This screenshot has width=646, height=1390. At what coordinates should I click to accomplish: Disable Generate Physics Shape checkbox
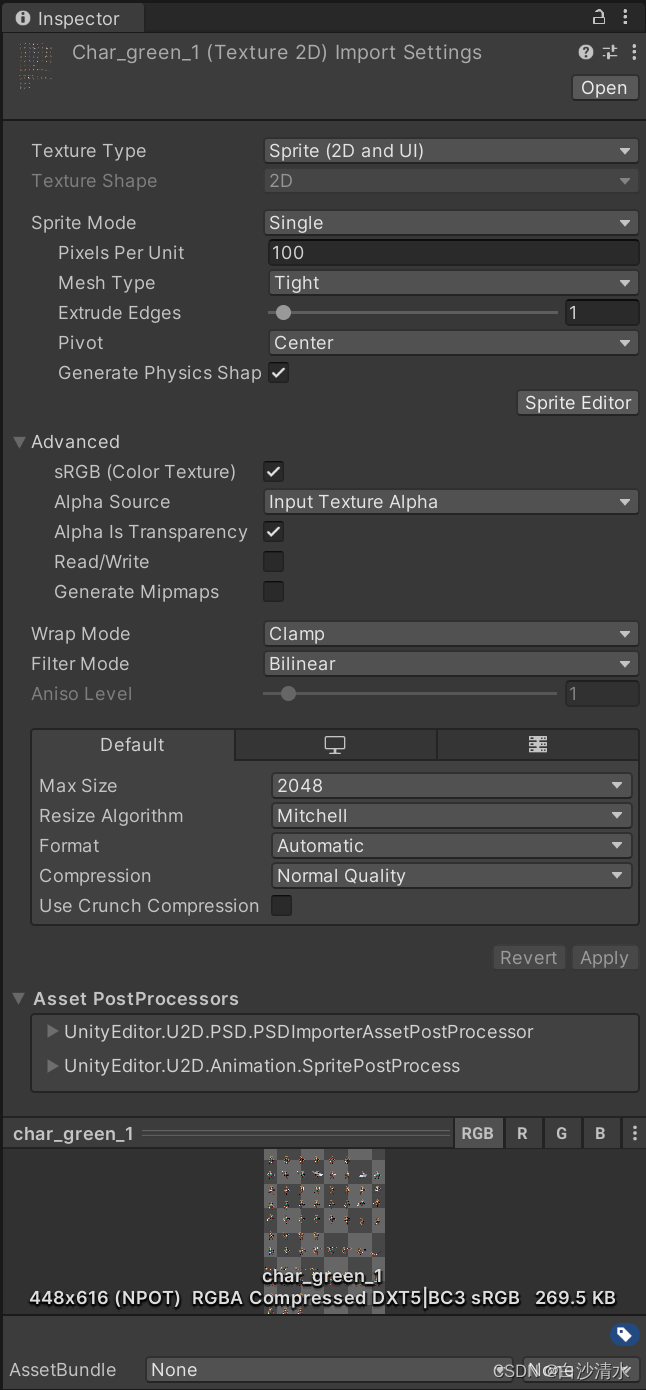point(279,373)
